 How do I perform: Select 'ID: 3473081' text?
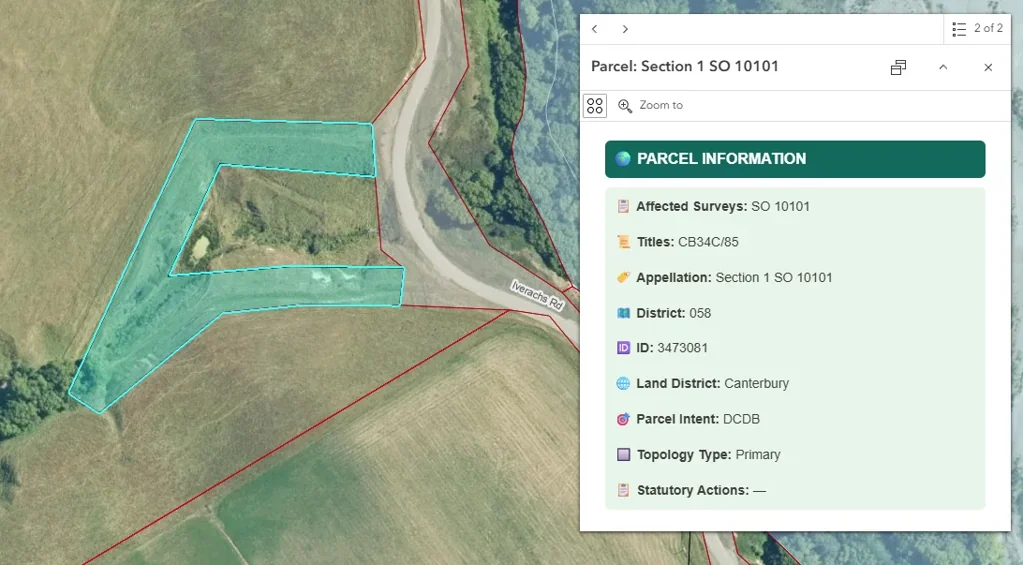672,348
